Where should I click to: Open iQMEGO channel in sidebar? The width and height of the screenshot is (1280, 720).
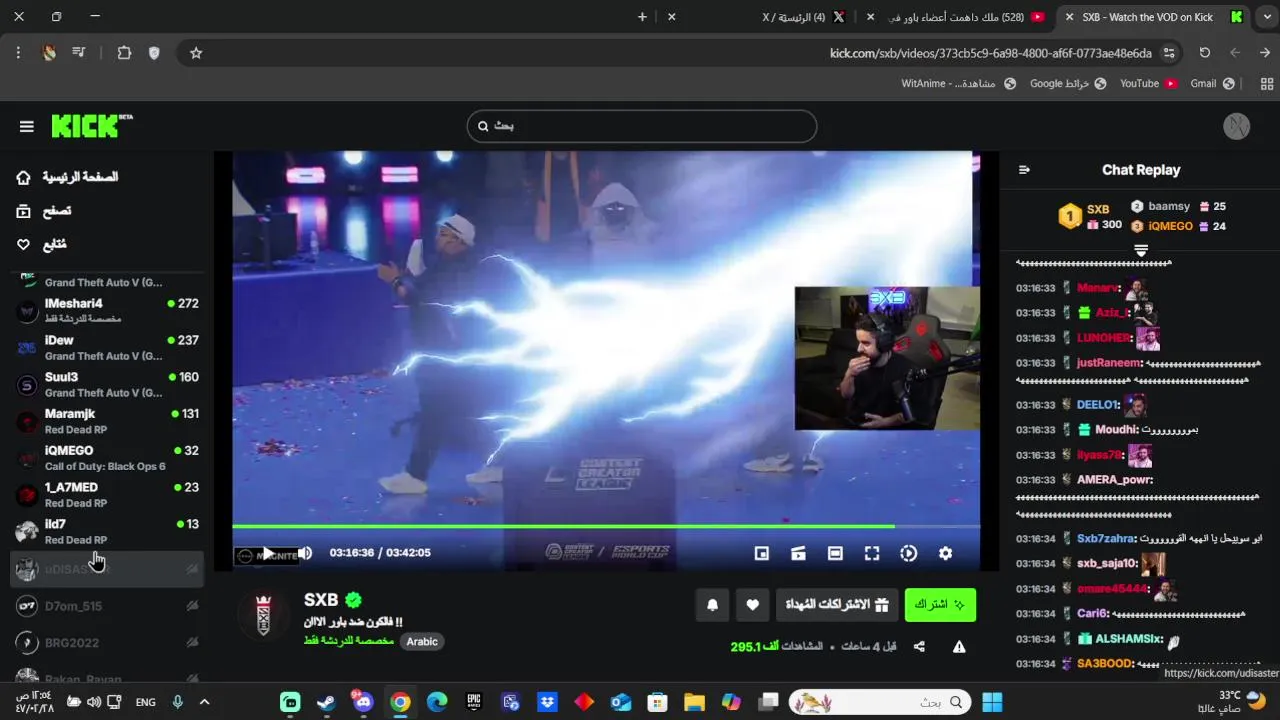coord(107,458)
